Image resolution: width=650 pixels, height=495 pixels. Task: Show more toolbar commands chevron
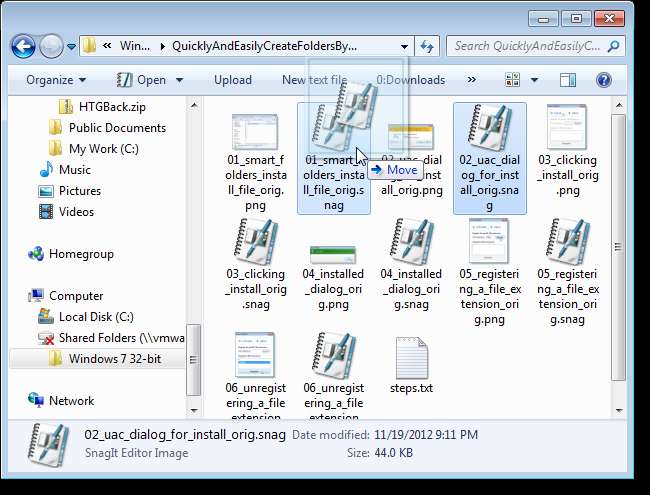[x=472, y=79]
